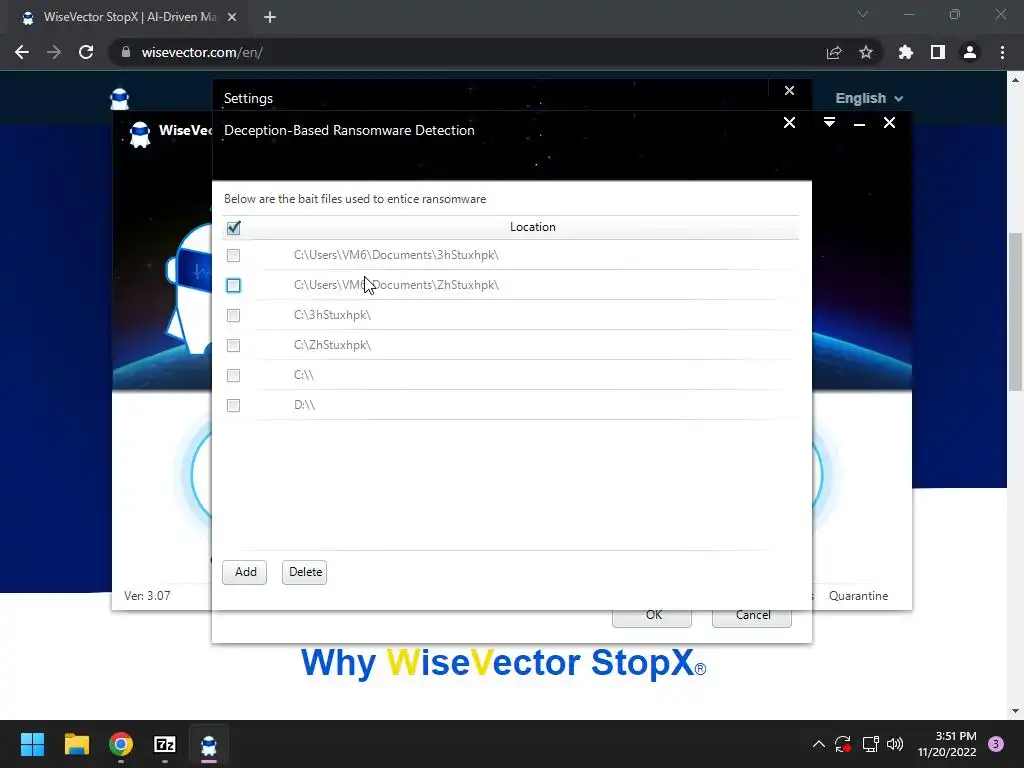Click the Location column header
This screenshot has width=1024, height=768.
[x=532, y=227]
